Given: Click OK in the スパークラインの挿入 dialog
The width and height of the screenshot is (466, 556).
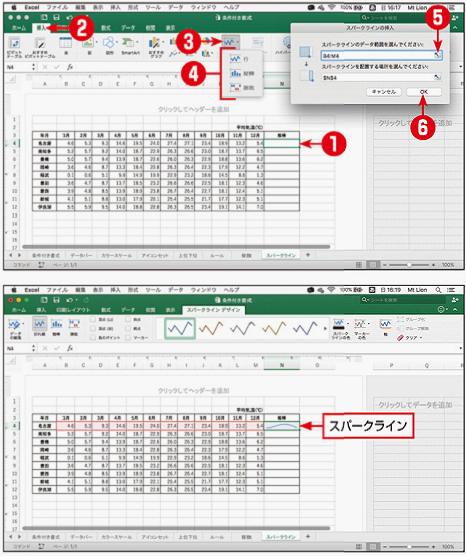Looking at the screenshot, I should point(424,92).
